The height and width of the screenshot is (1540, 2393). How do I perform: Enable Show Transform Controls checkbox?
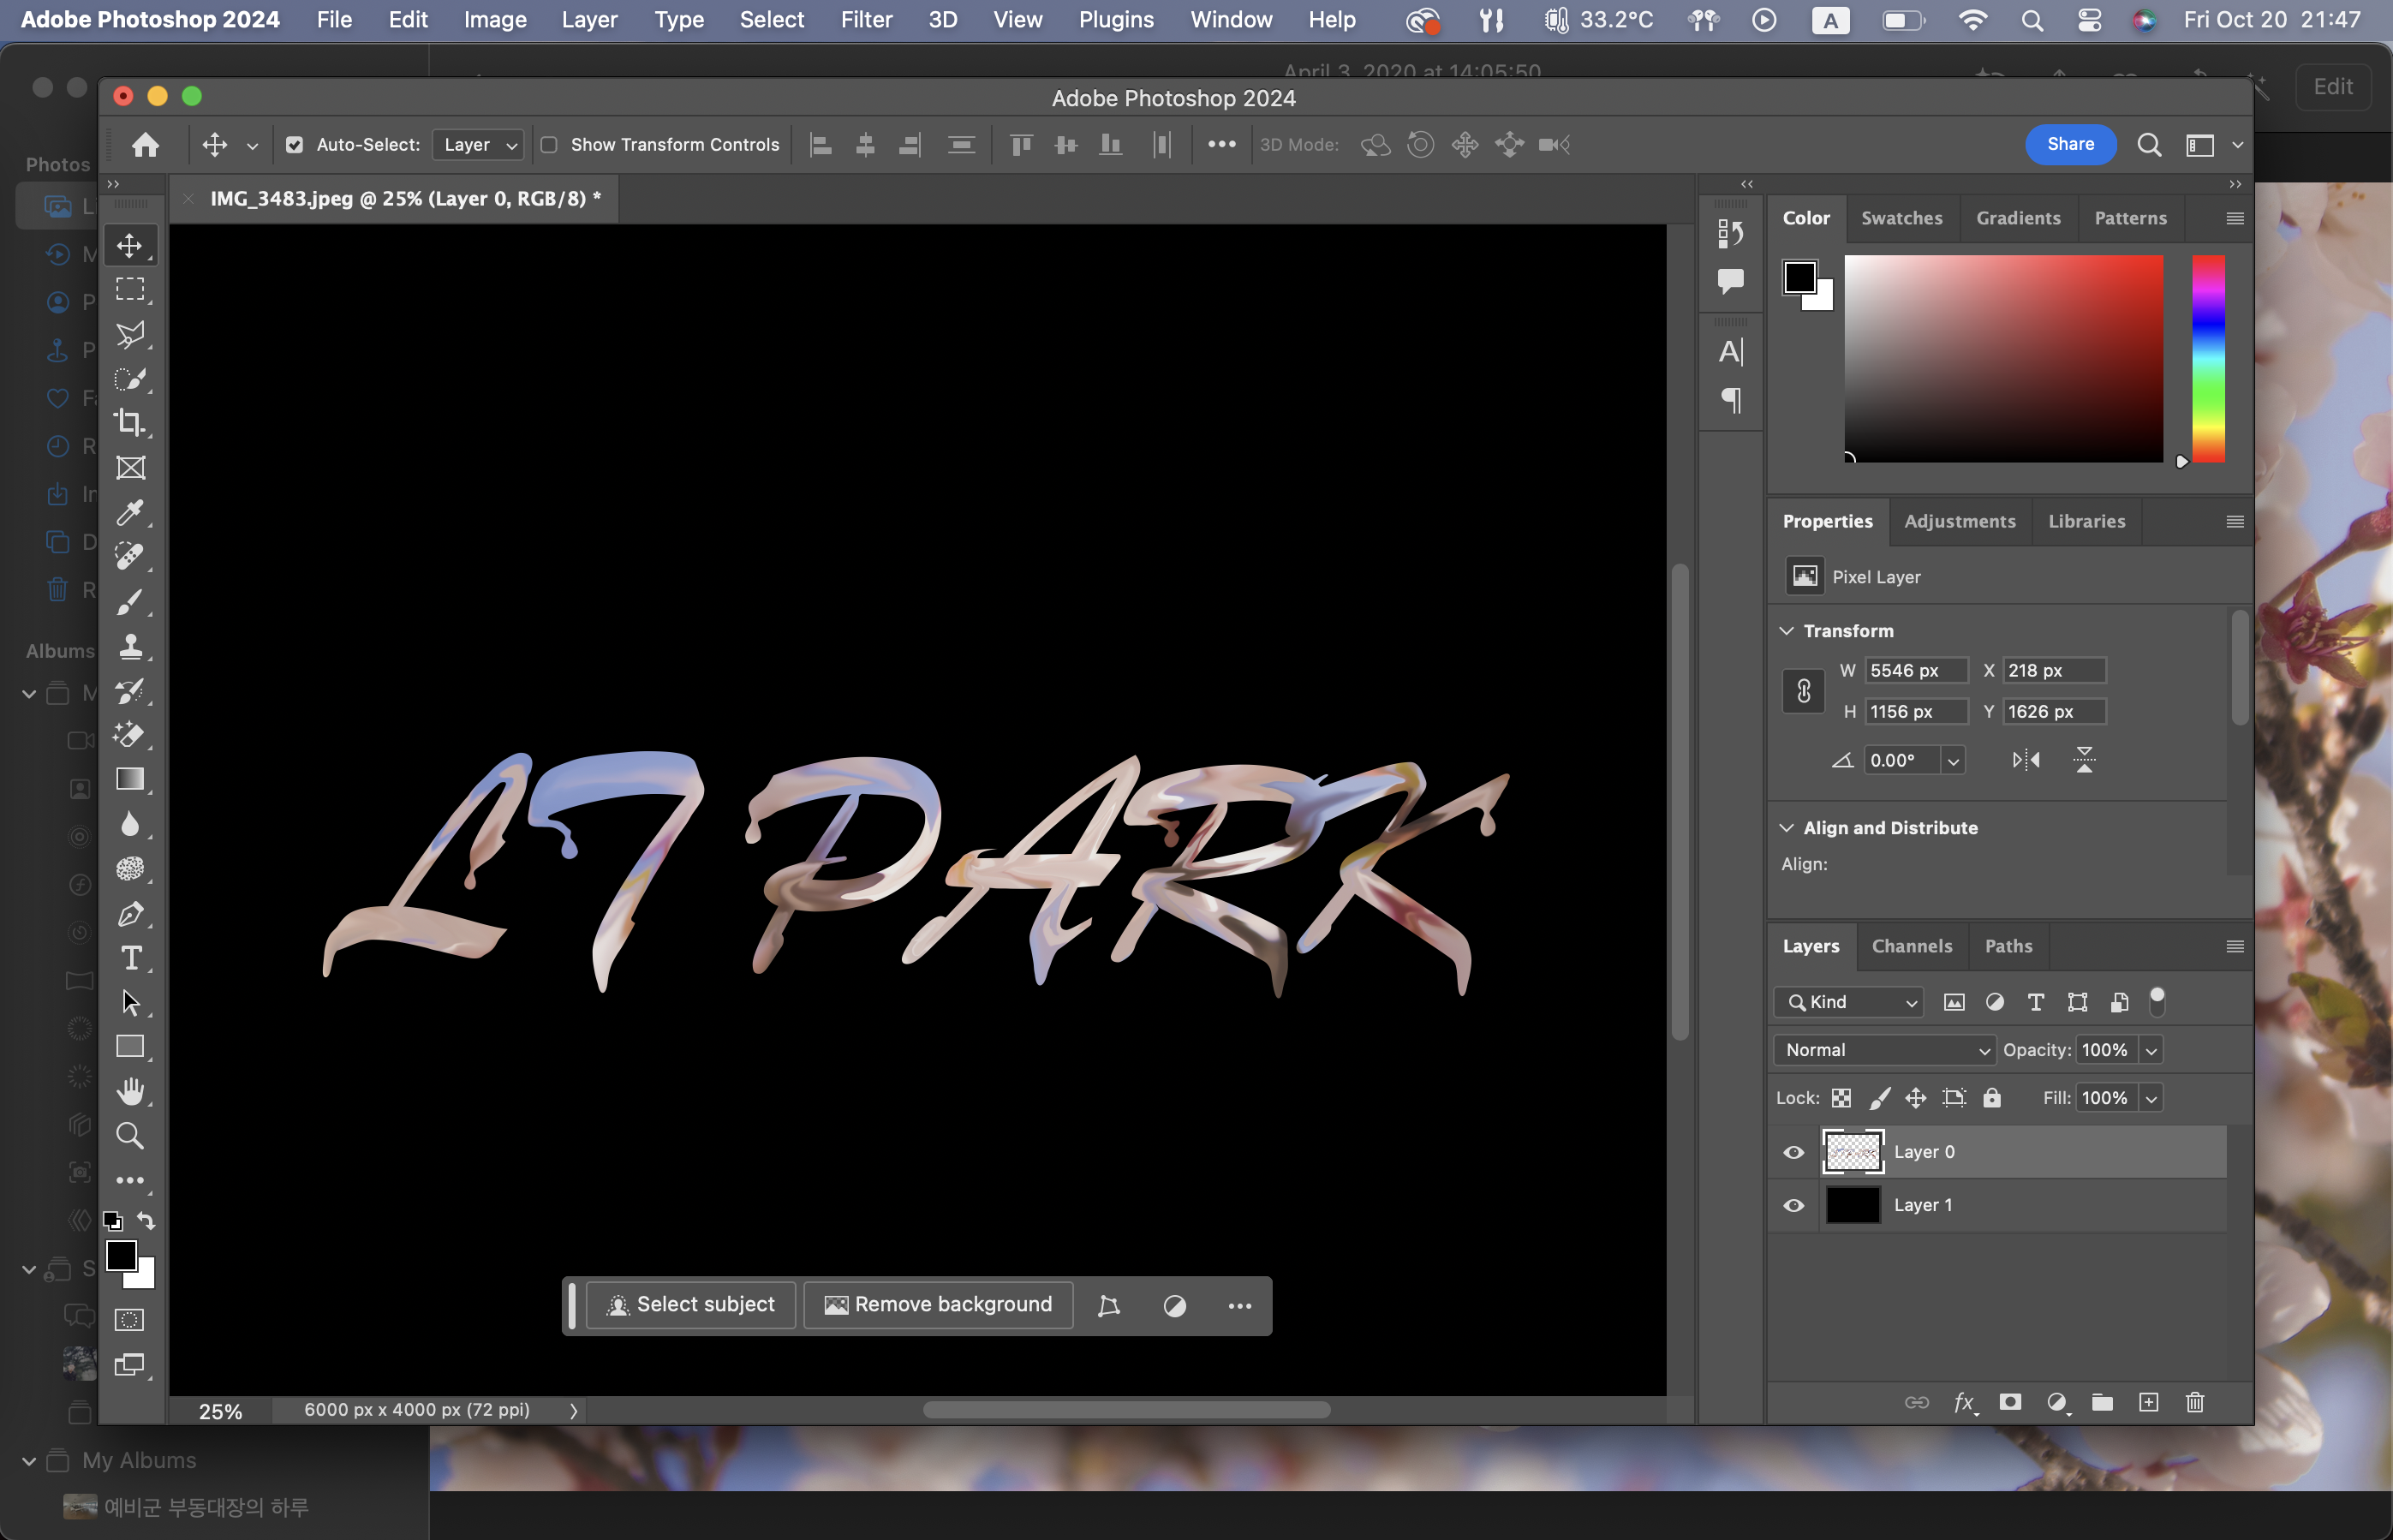pos(549,145)
